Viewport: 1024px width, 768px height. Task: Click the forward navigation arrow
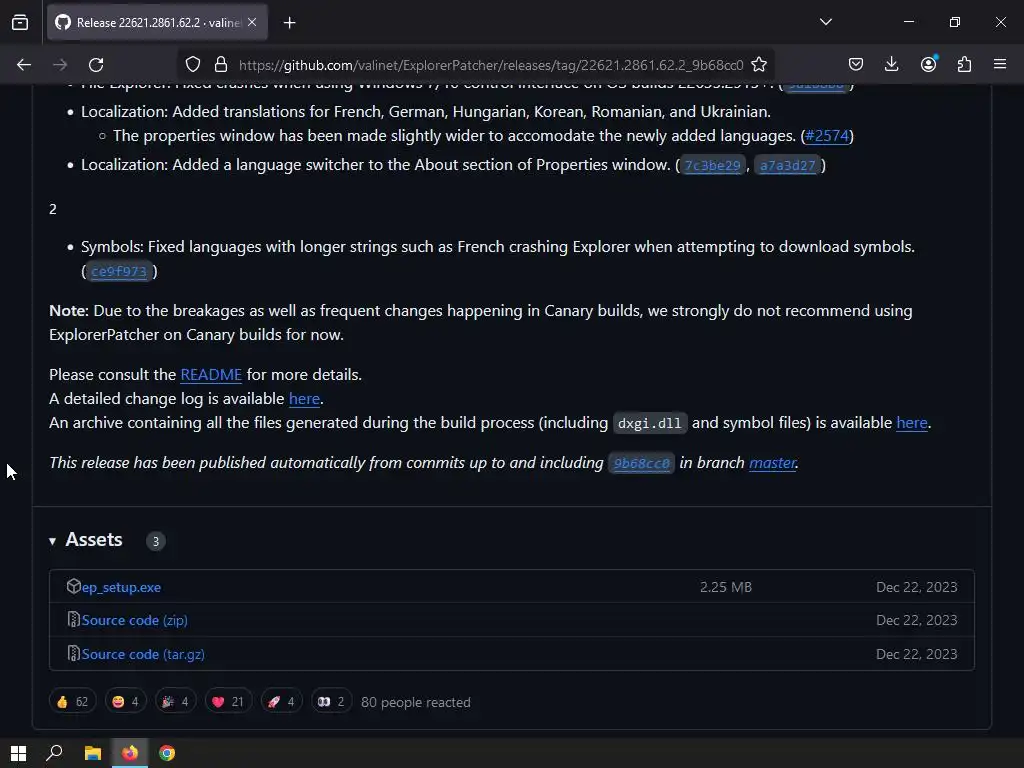click(x=60, y=65)
